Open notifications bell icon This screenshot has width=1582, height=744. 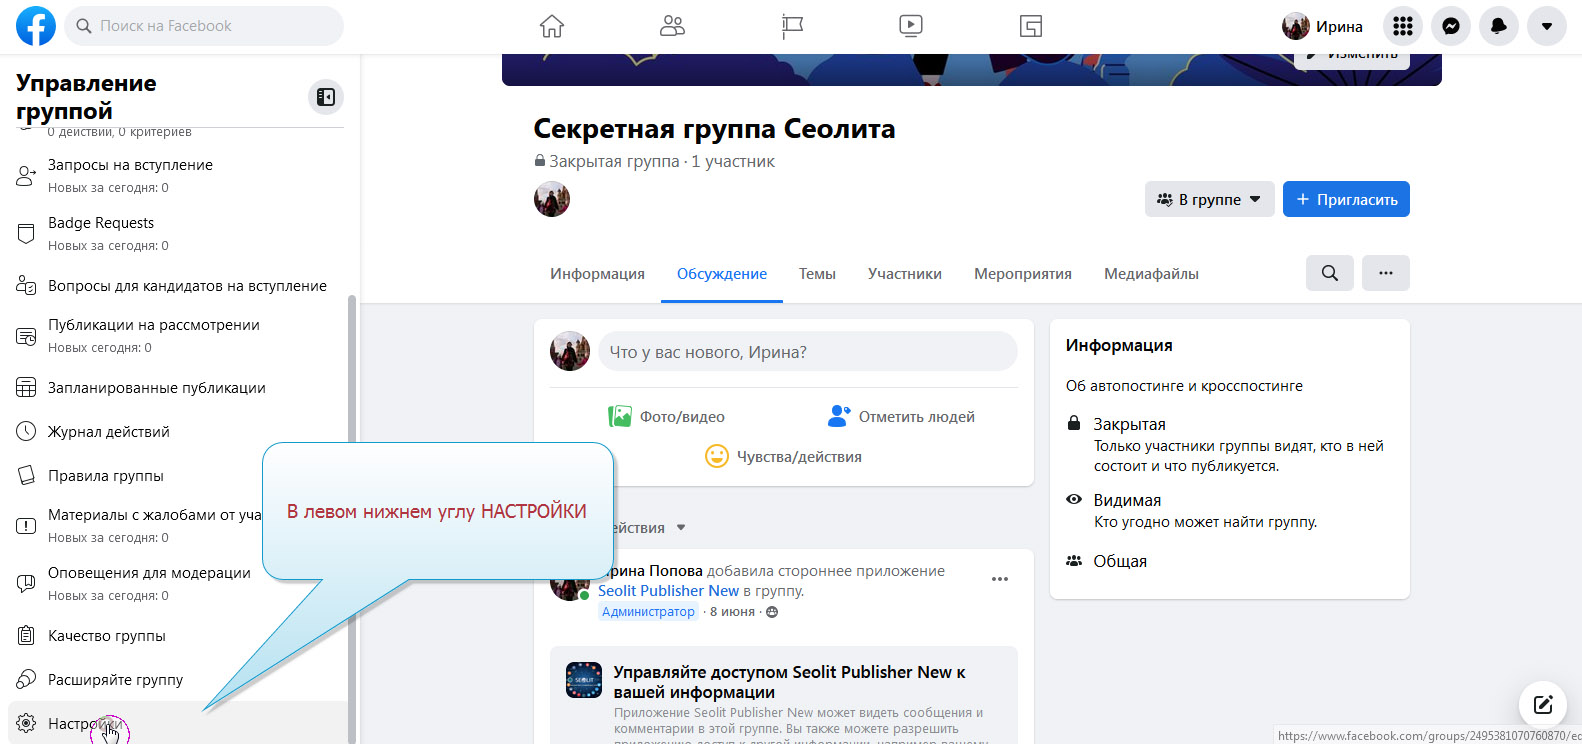click(x=1498, y=26)
